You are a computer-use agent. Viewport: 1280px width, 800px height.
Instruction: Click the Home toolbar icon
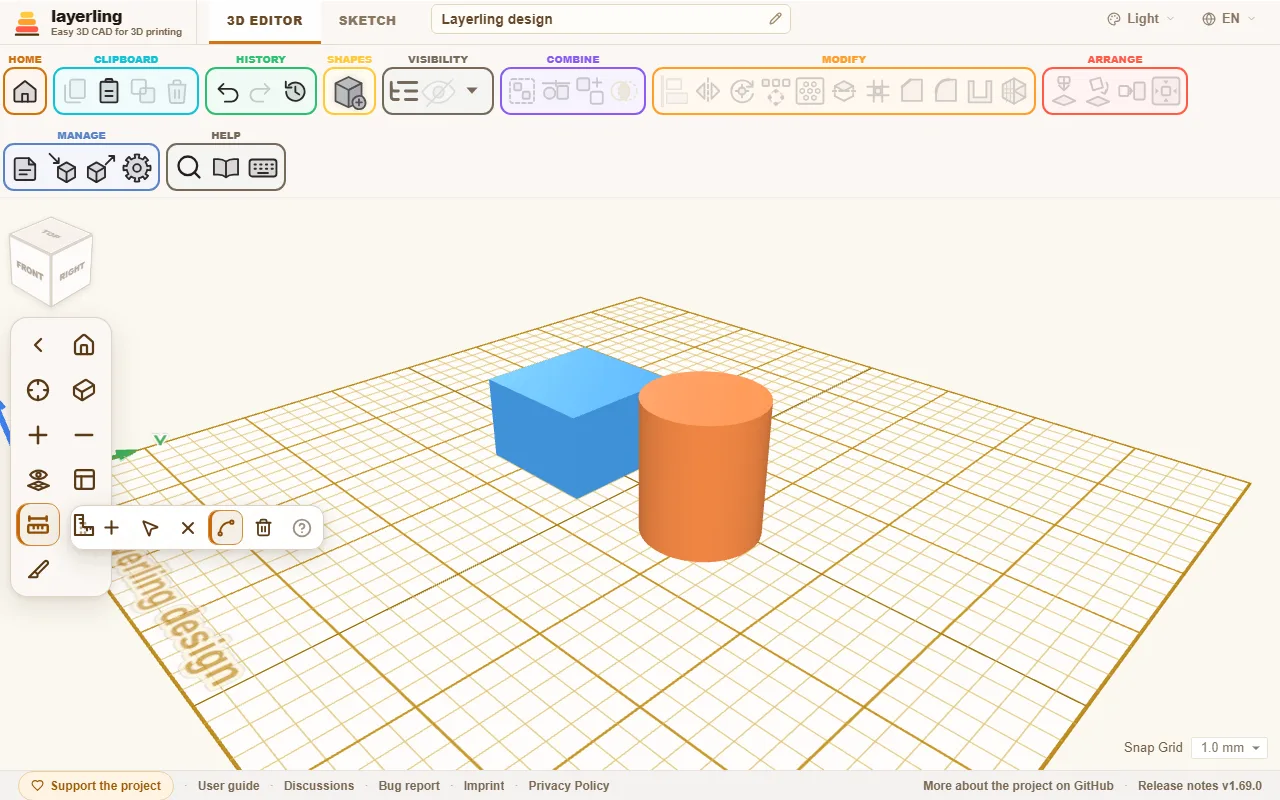pyautogui.click(x=25, y=92)
